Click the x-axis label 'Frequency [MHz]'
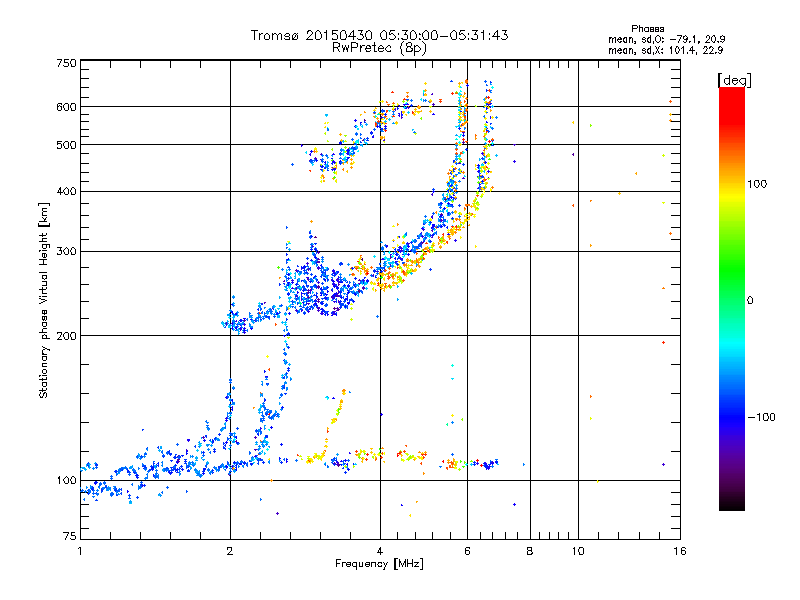Image resolution: width=800 pixels, height=600 pixels. coord(380,564)
